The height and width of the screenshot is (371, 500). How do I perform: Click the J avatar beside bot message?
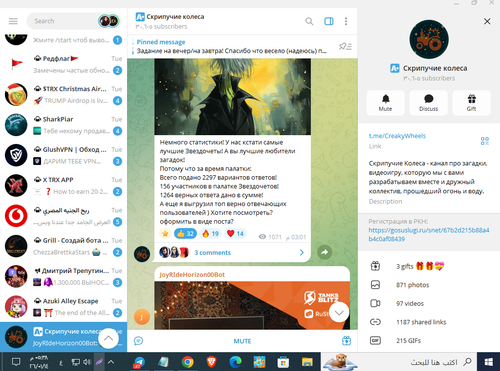(x=141, y=317)
